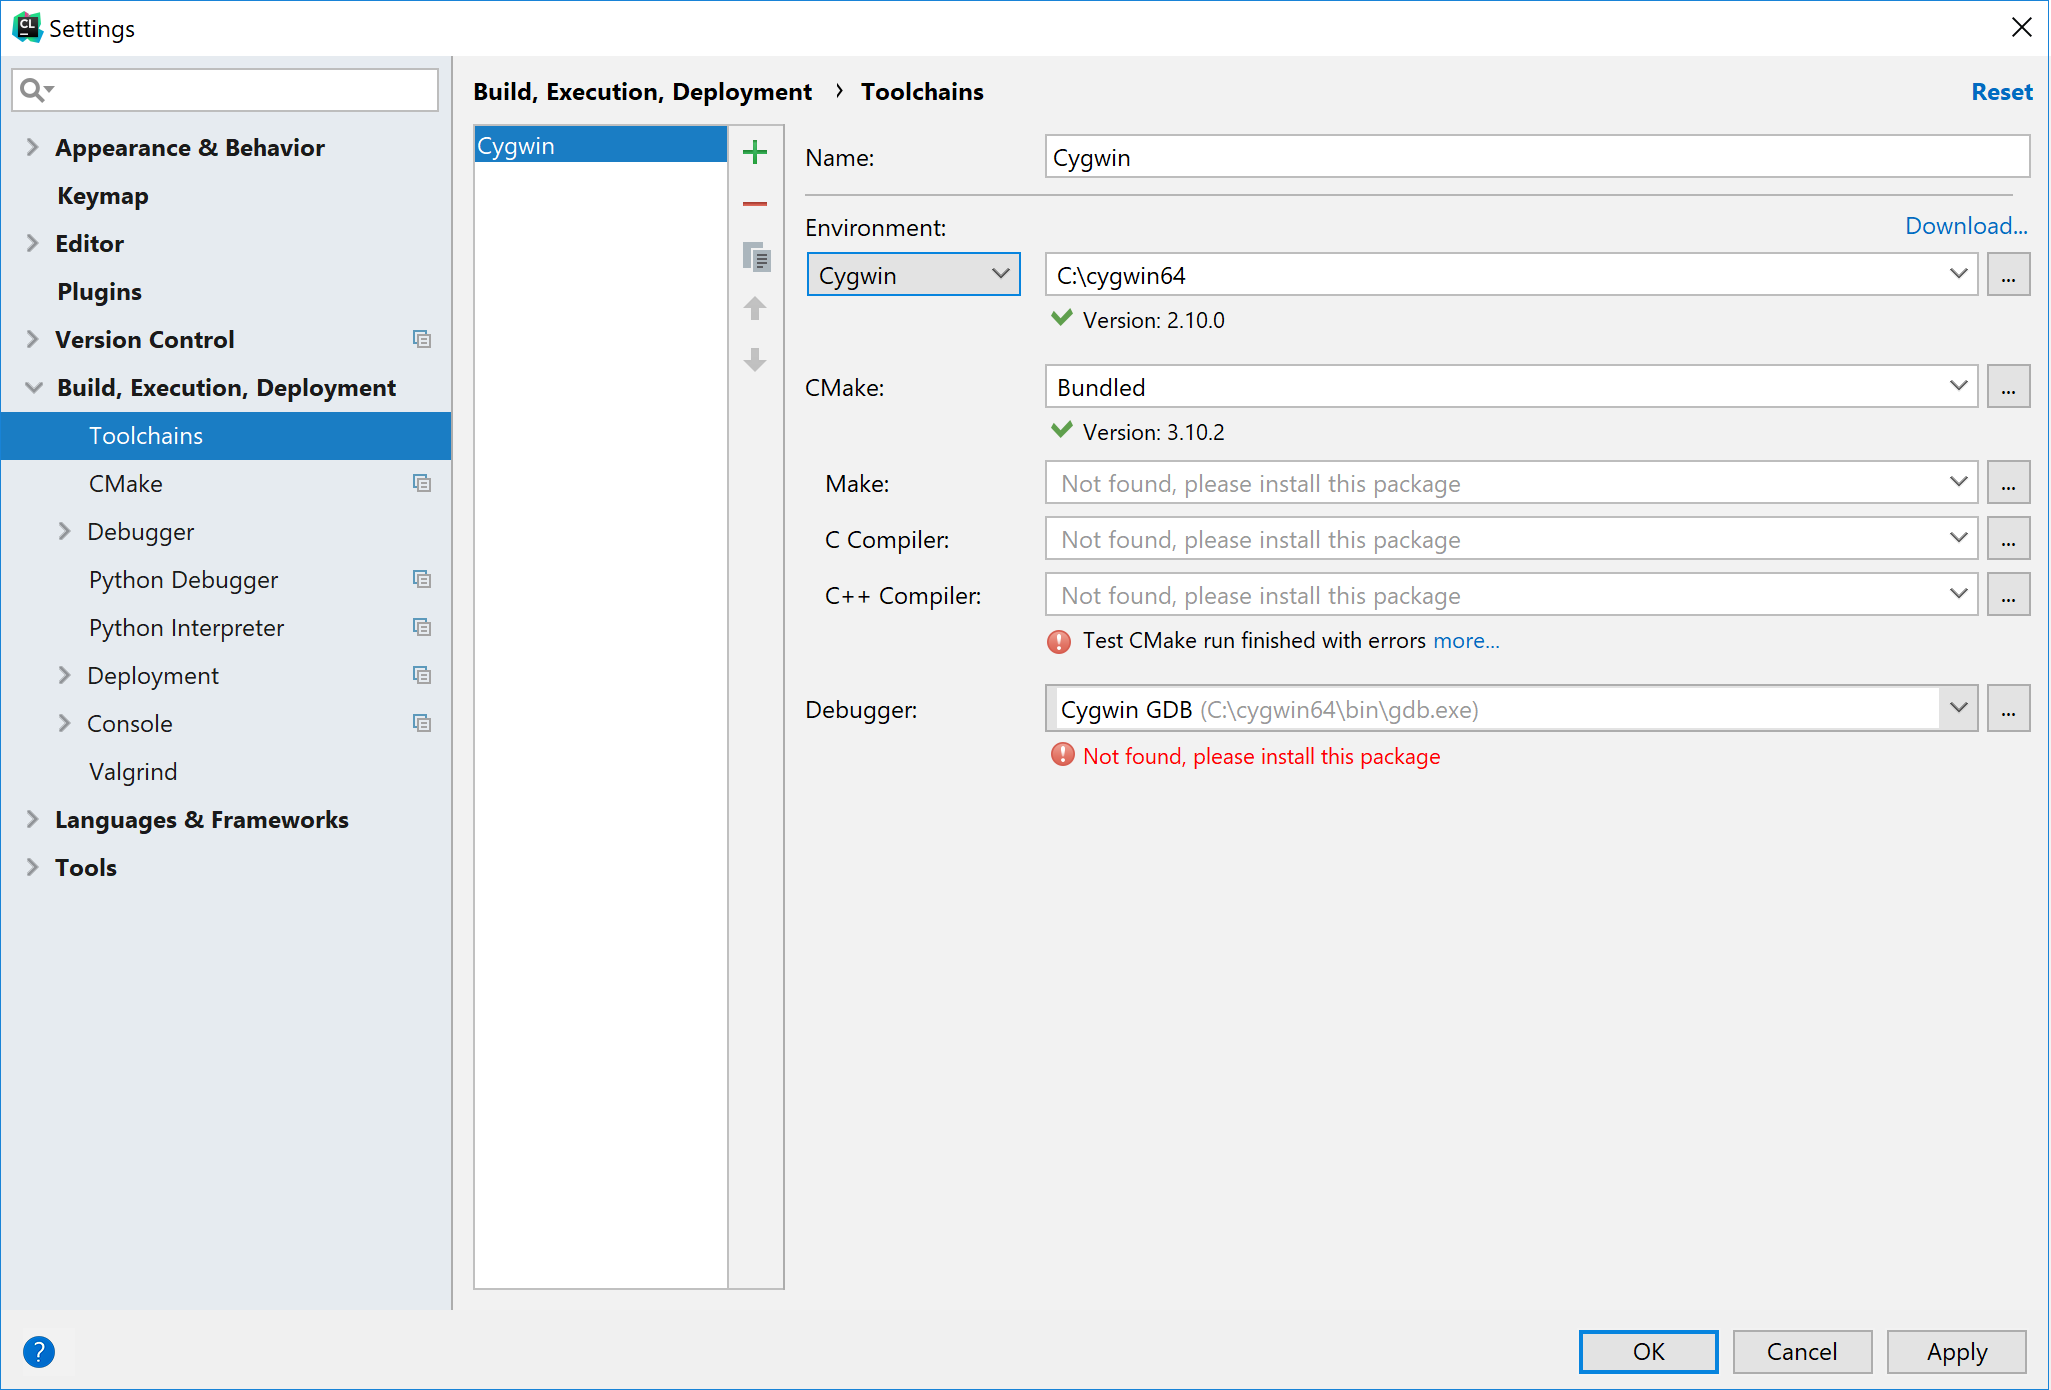Open the Make dropdown
The width and height of the screenshot is (2051, 1390).
click(1958, 482)
